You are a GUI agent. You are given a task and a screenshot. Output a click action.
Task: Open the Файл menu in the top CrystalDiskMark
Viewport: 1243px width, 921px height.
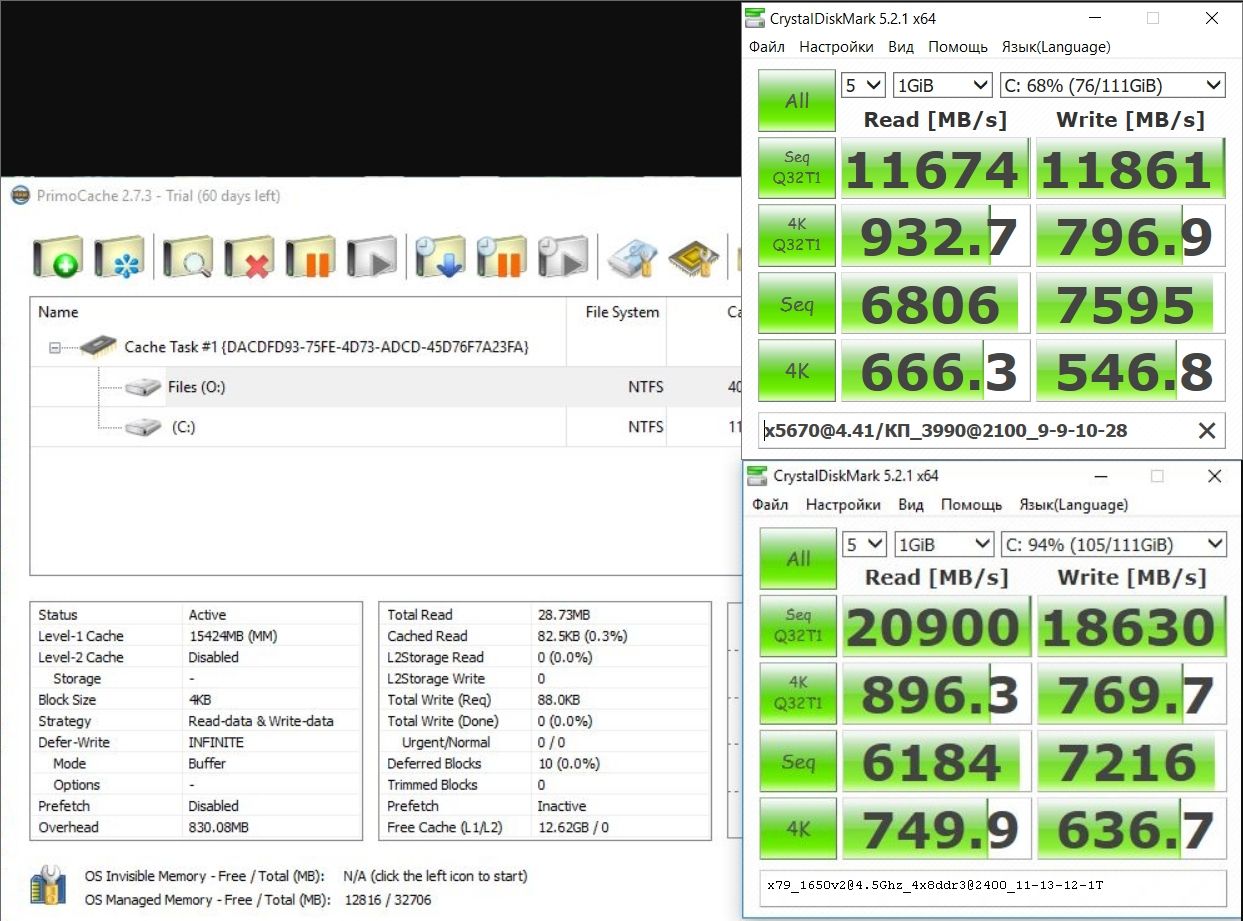[767, 47]
